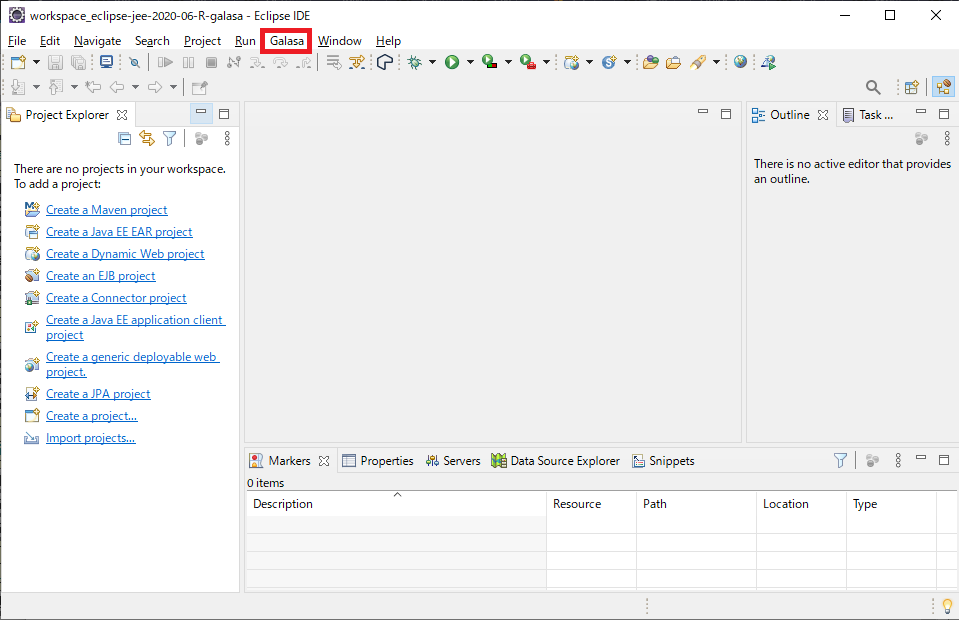Select the Java EE perspective button
Screen dimensions: 959x620
[x=944, y=87]
